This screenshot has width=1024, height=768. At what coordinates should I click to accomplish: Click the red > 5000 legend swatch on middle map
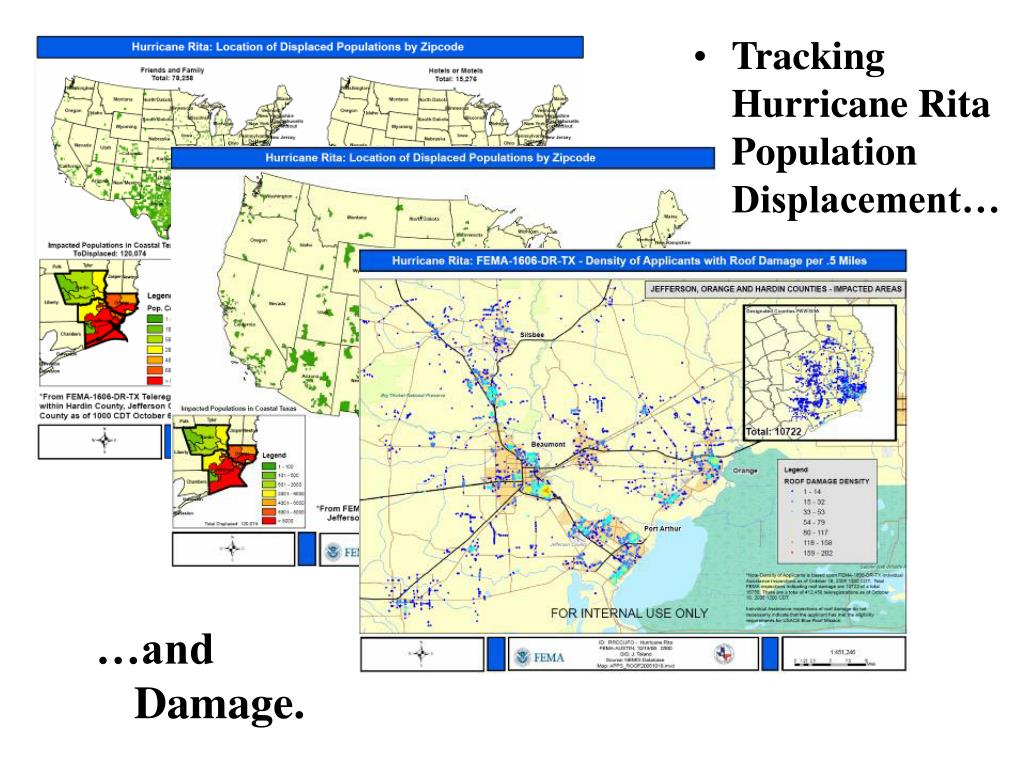coord(268,520)
